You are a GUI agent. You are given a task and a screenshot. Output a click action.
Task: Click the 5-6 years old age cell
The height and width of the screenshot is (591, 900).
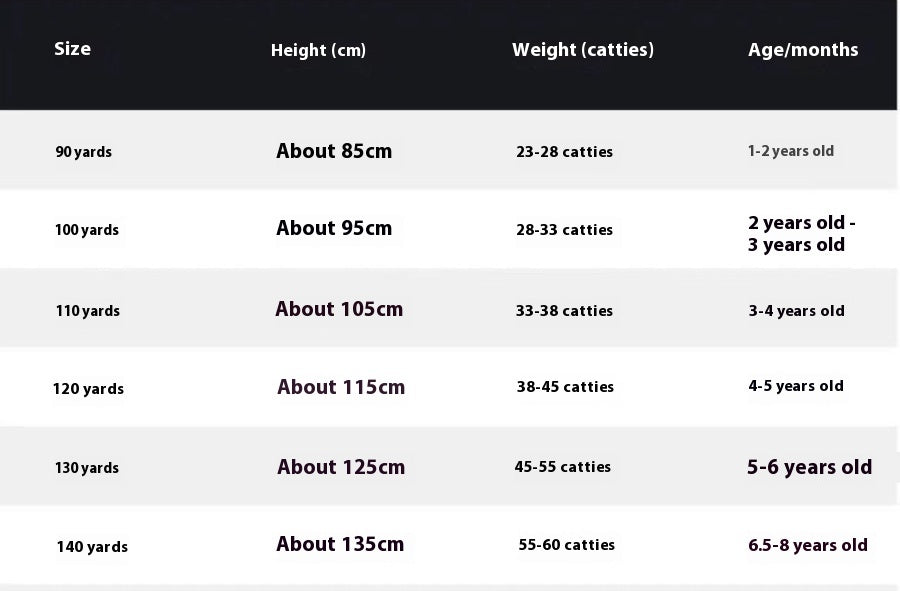(809, 467)
